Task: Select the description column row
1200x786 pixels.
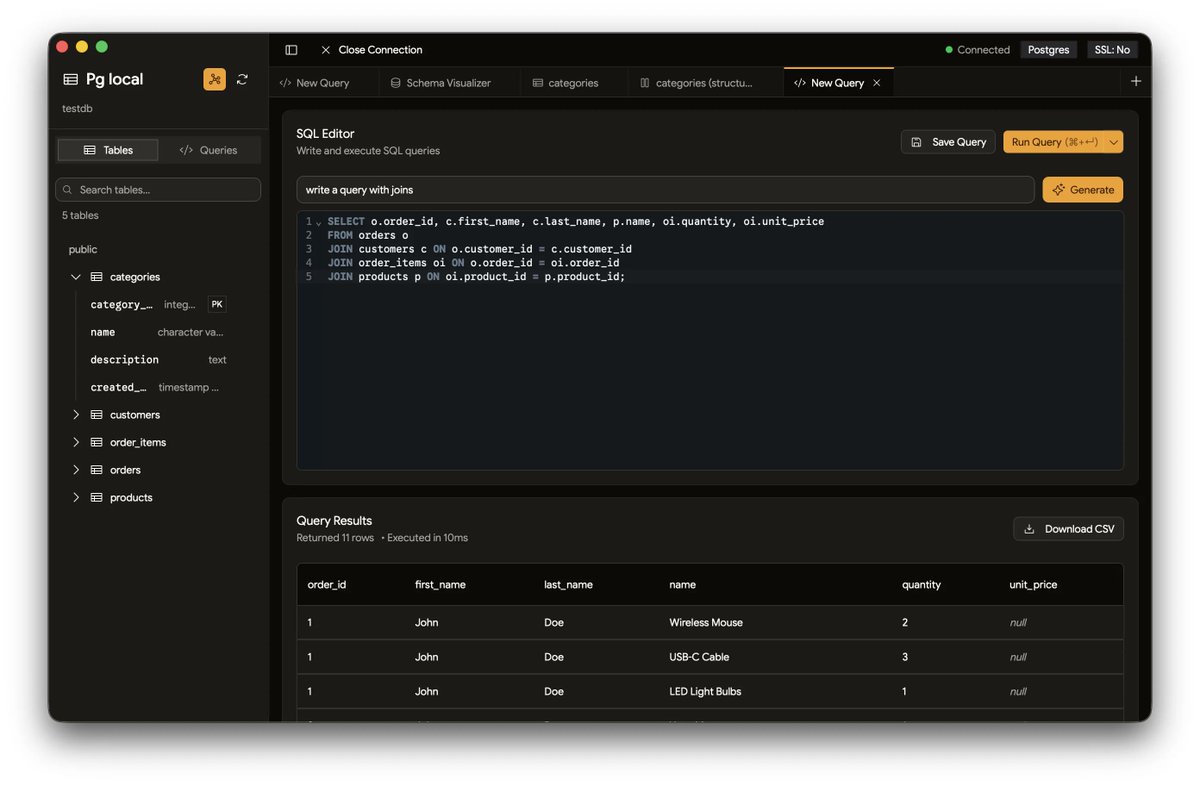Action: [x=158, y=359]
